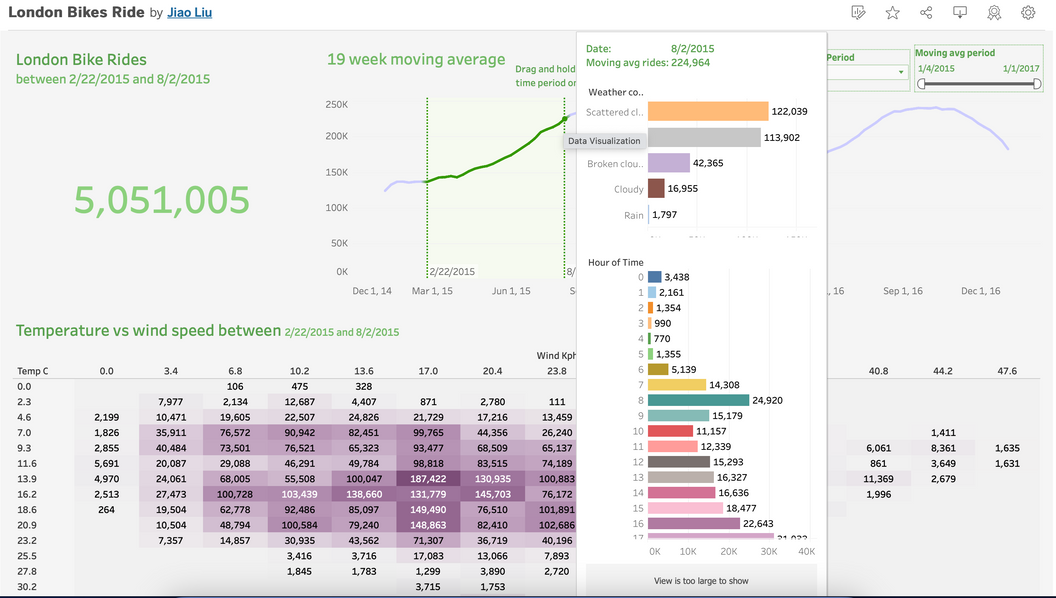Open author link Jiao Liu

click(x=189, y=12)
